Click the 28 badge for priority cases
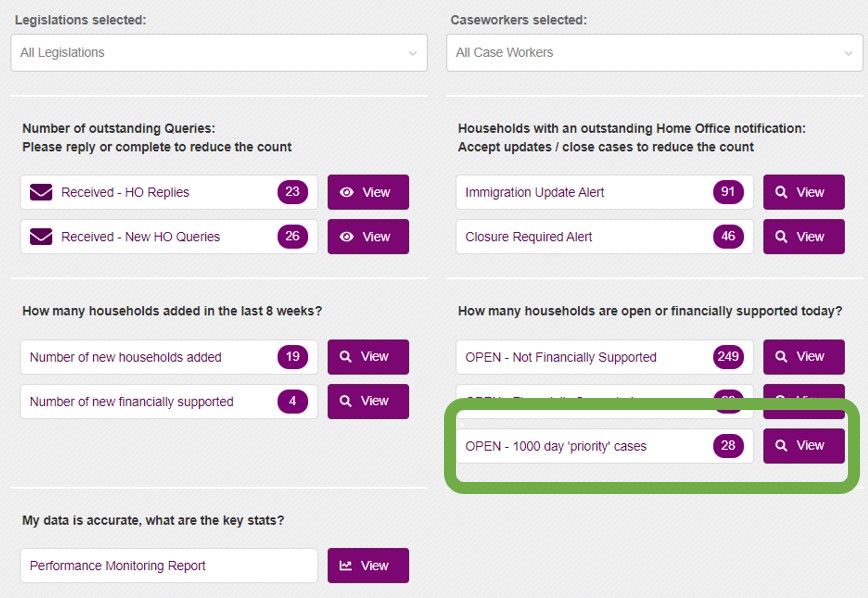 click(x=728, y=446)
